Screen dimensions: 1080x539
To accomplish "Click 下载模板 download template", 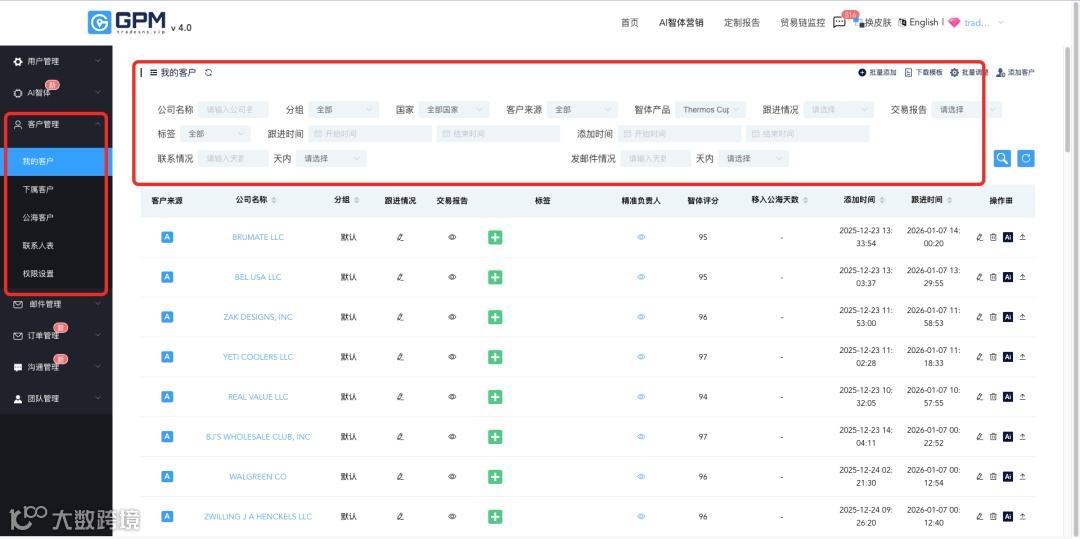I will tap(924, 72).
